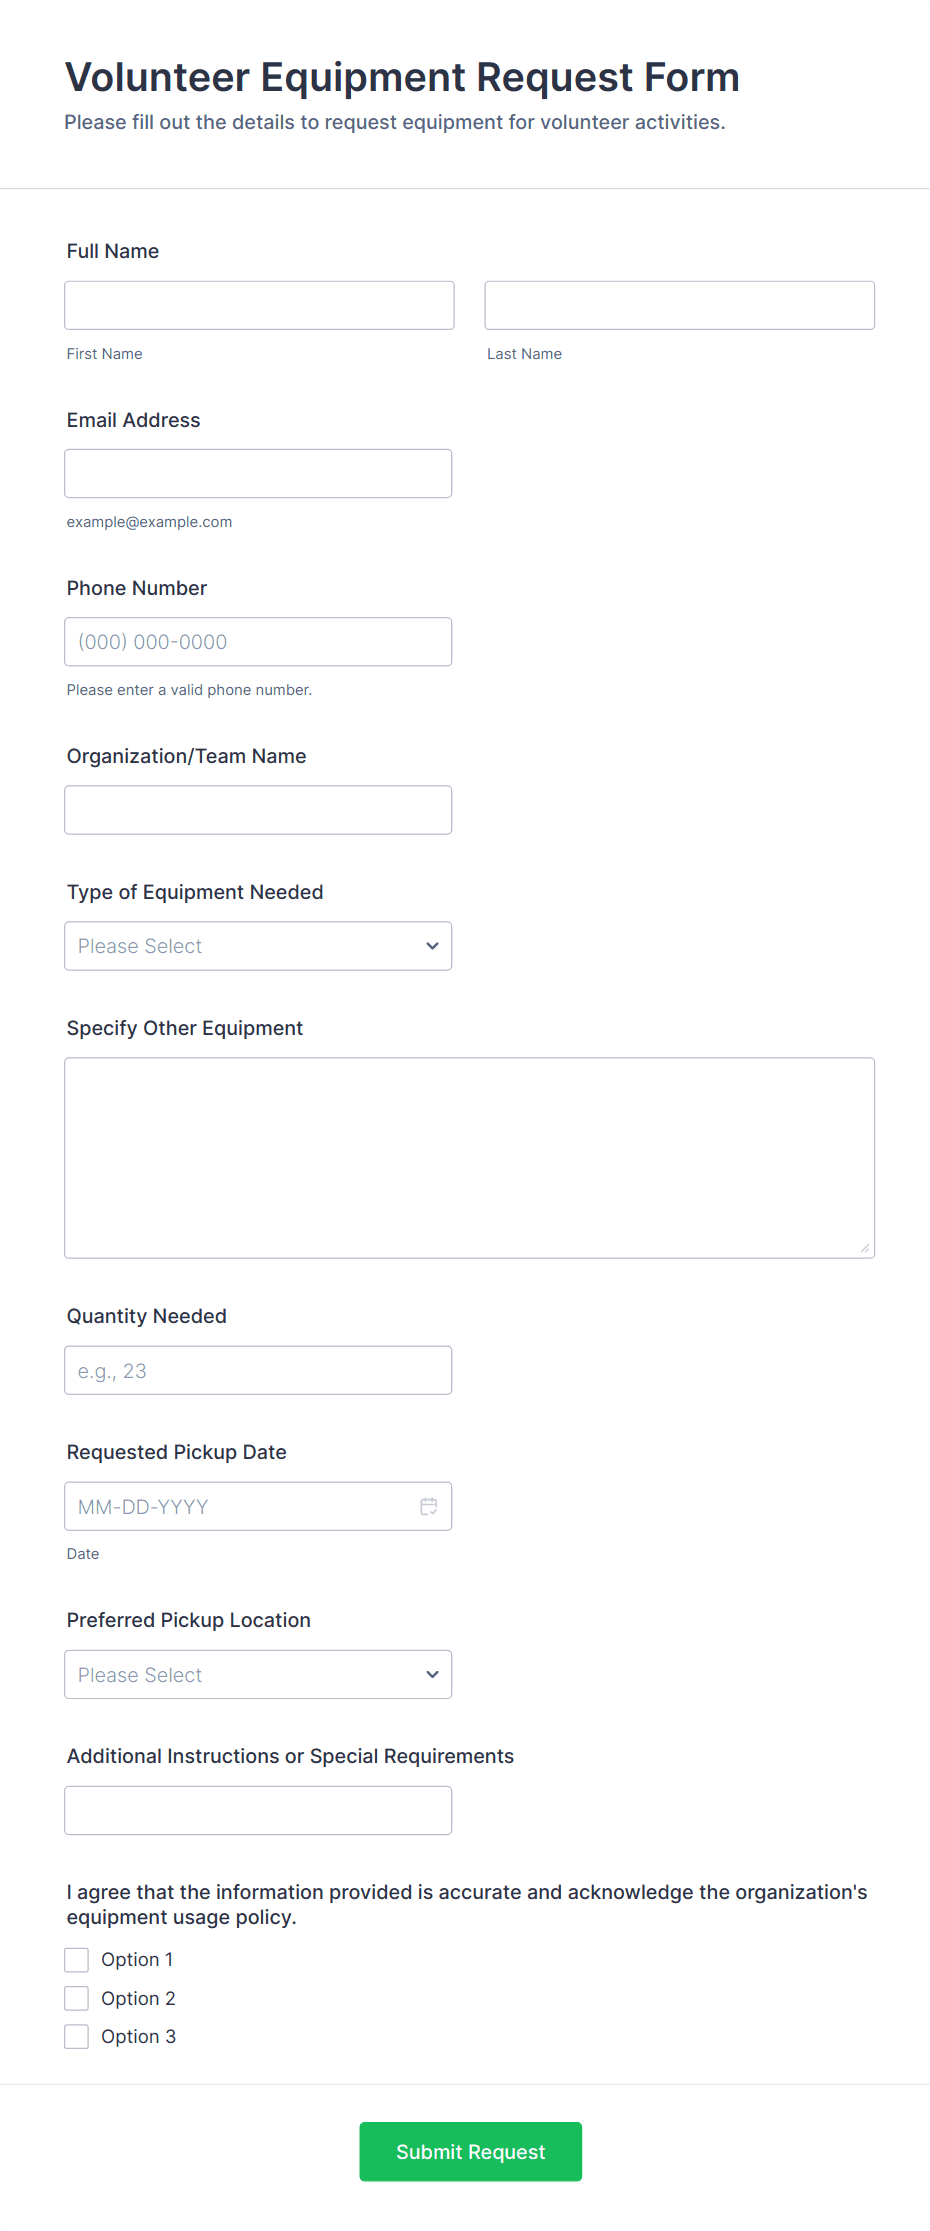Submit the request with green button
Image resolution: width=930 pixels, height=2231 pixels.
pyautogui.click(x=470, y=2152)
